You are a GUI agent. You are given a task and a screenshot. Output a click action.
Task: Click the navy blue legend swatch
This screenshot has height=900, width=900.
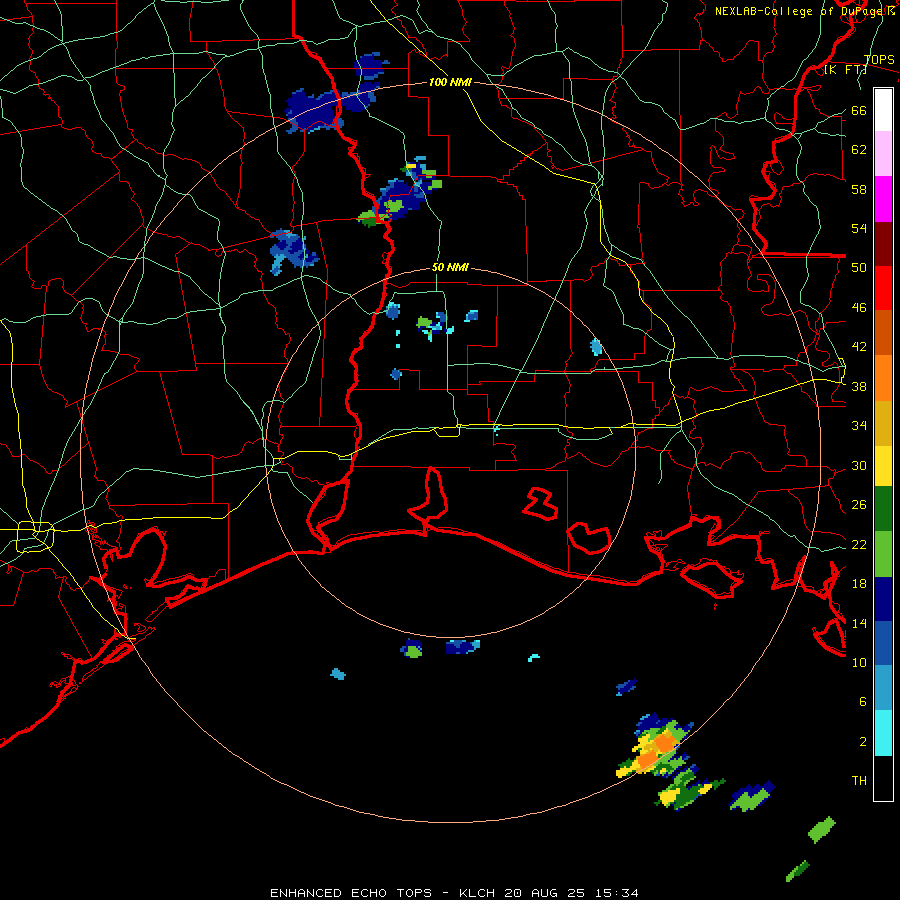click(883, 599)
